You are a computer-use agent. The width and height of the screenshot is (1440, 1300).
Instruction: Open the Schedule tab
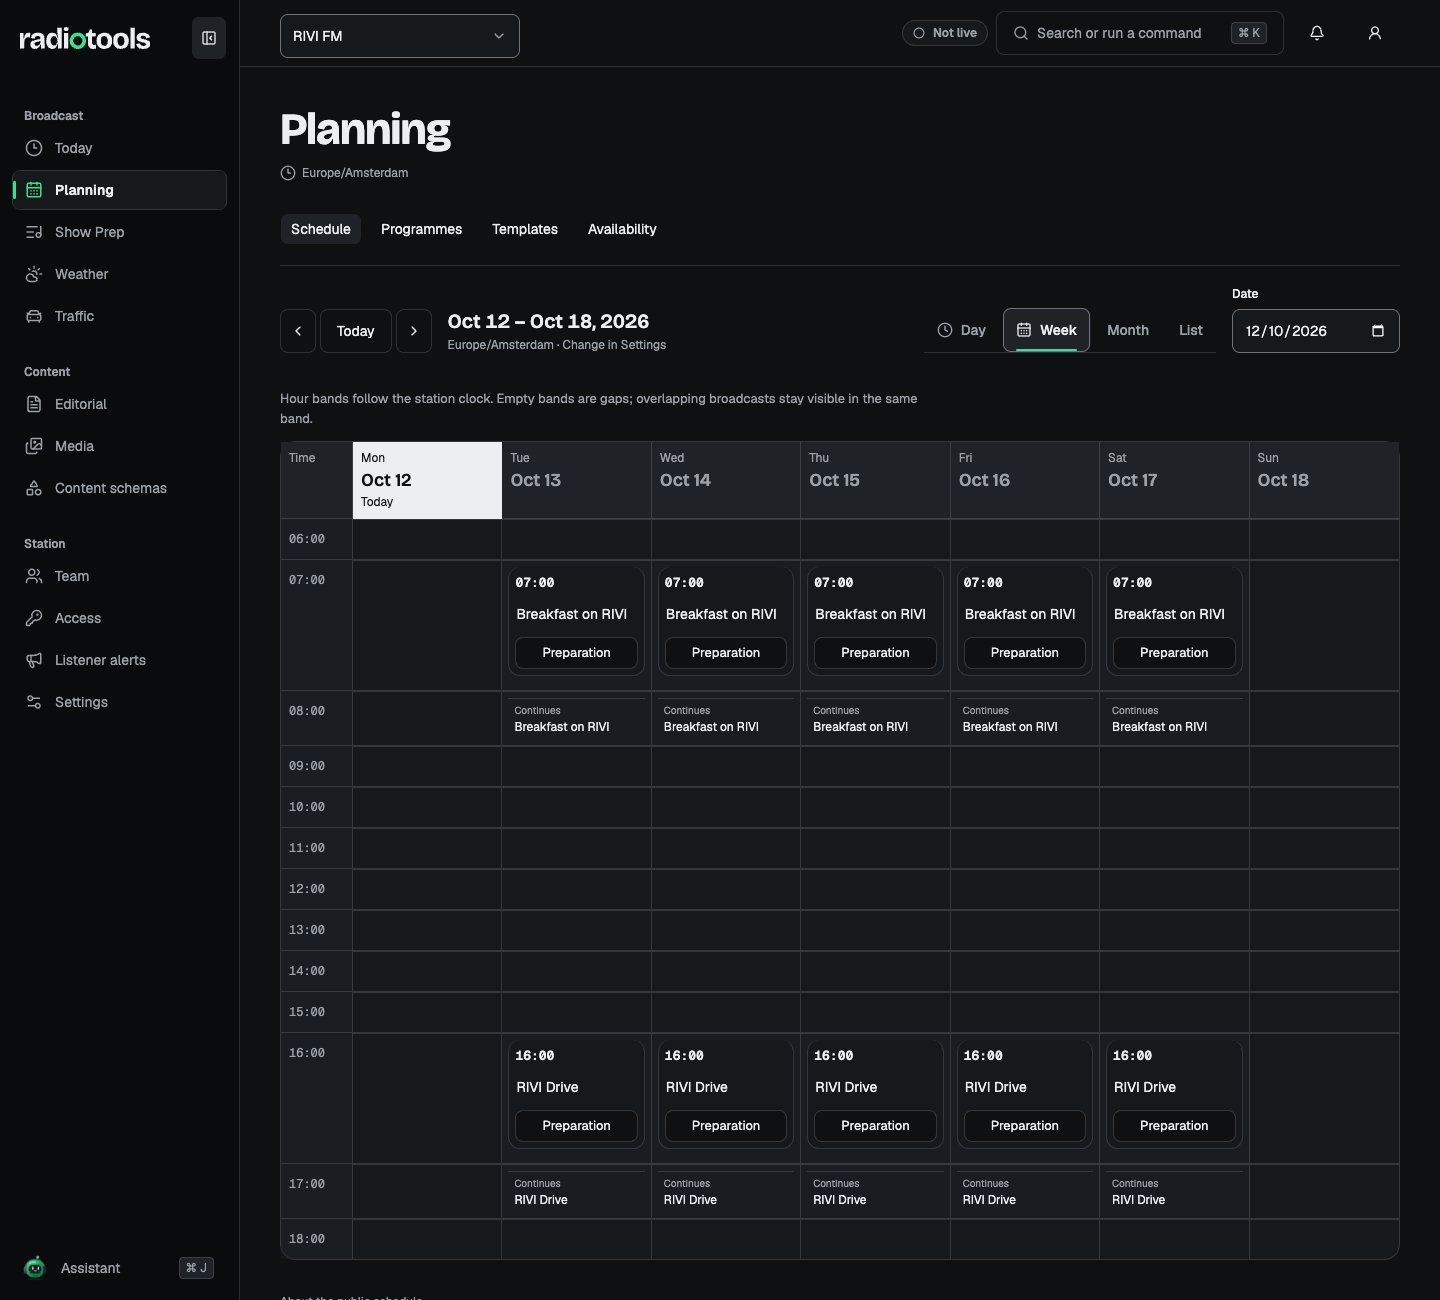coord(320,229)
